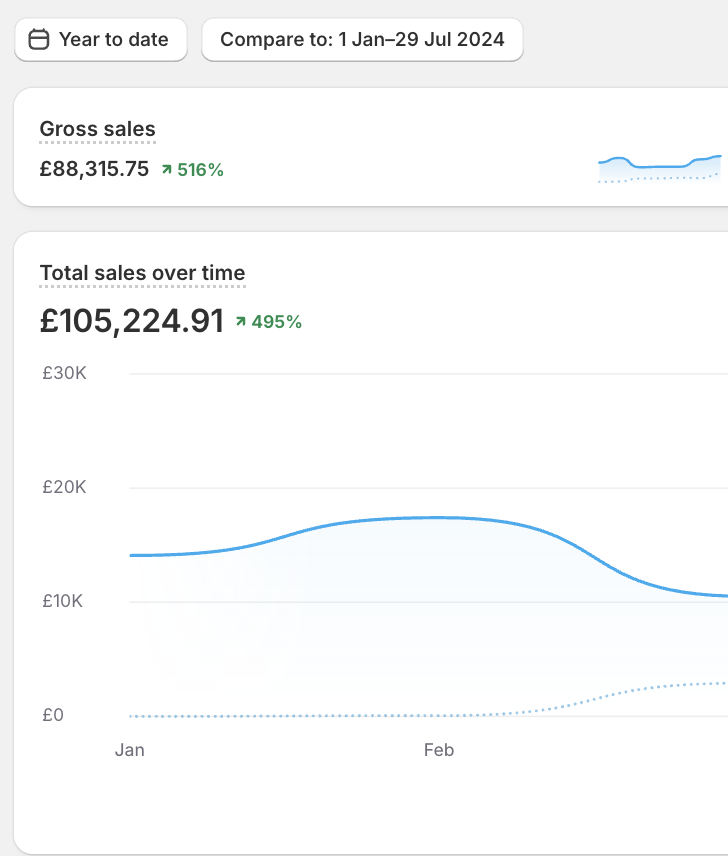The height and width of the screenshot is (856, 728).
Task: Select the £88,315.75 gross sales amount
Action: pyautogui.click(x=94, y=170)
